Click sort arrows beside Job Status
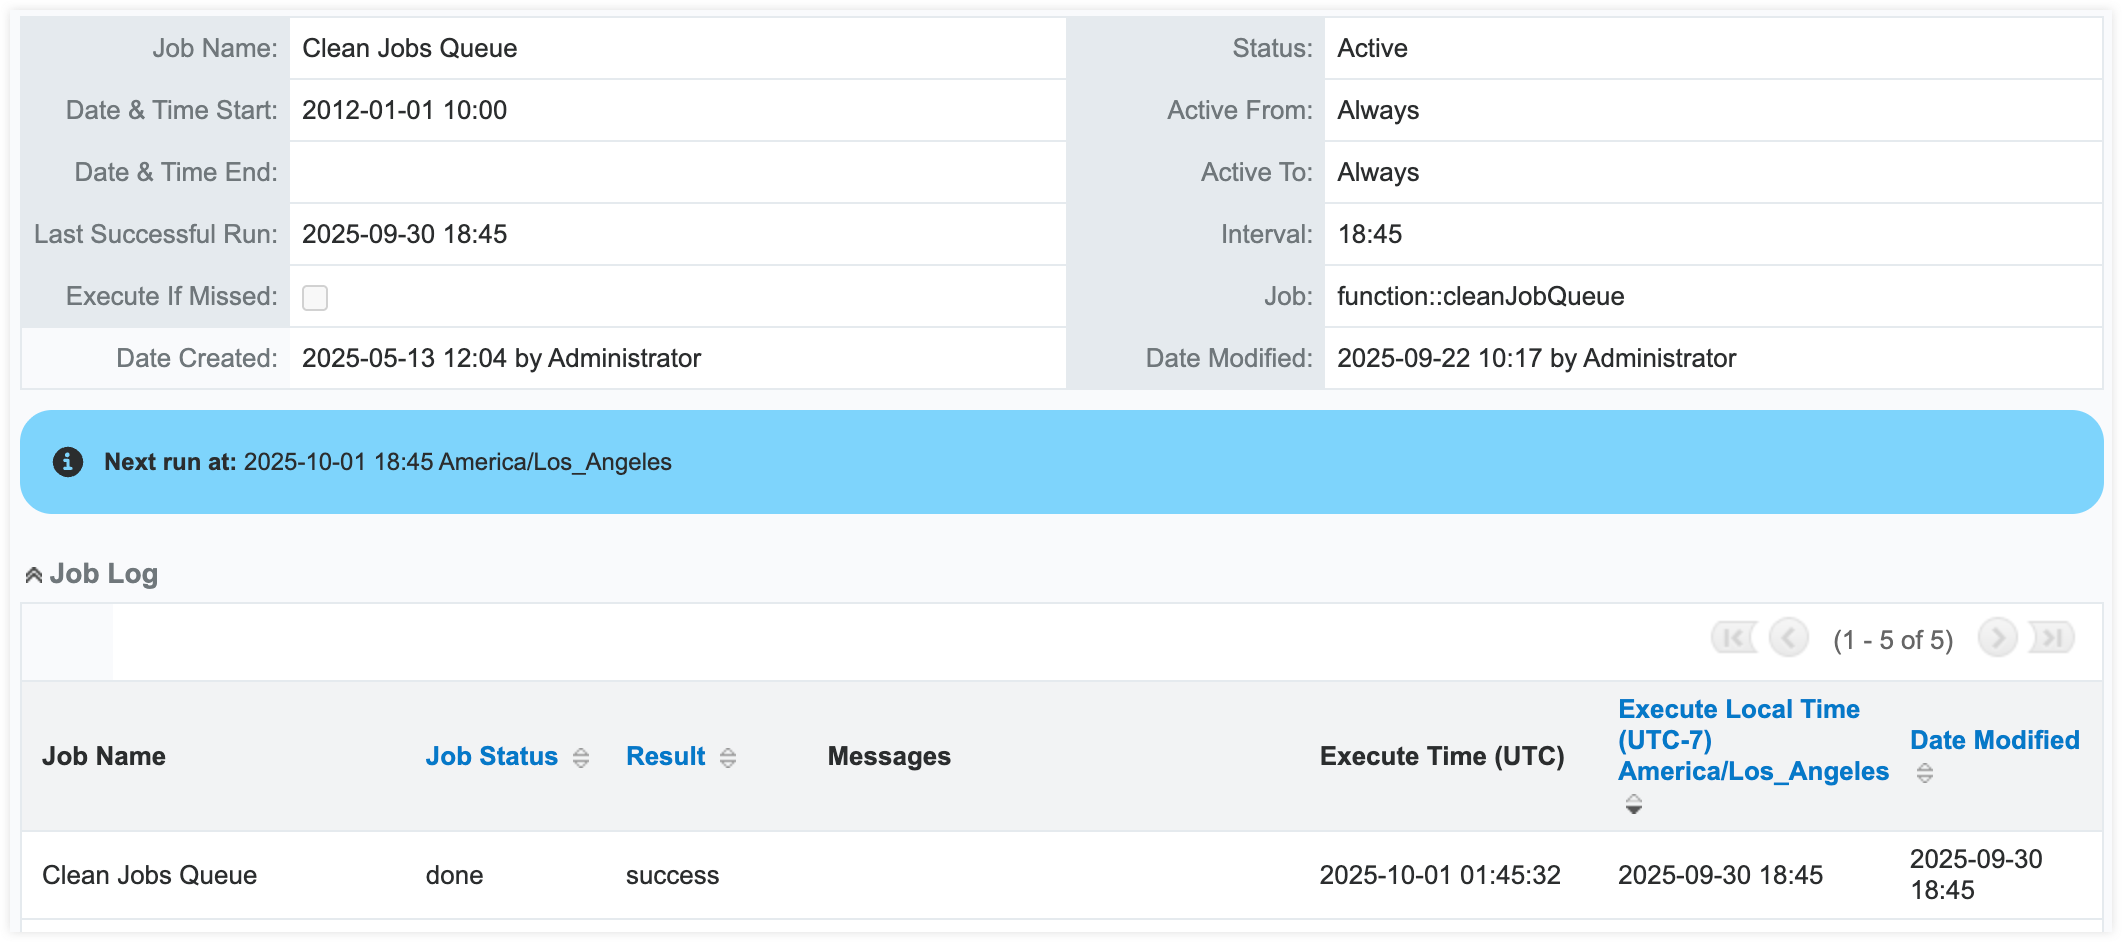 (x=581, y=758)
